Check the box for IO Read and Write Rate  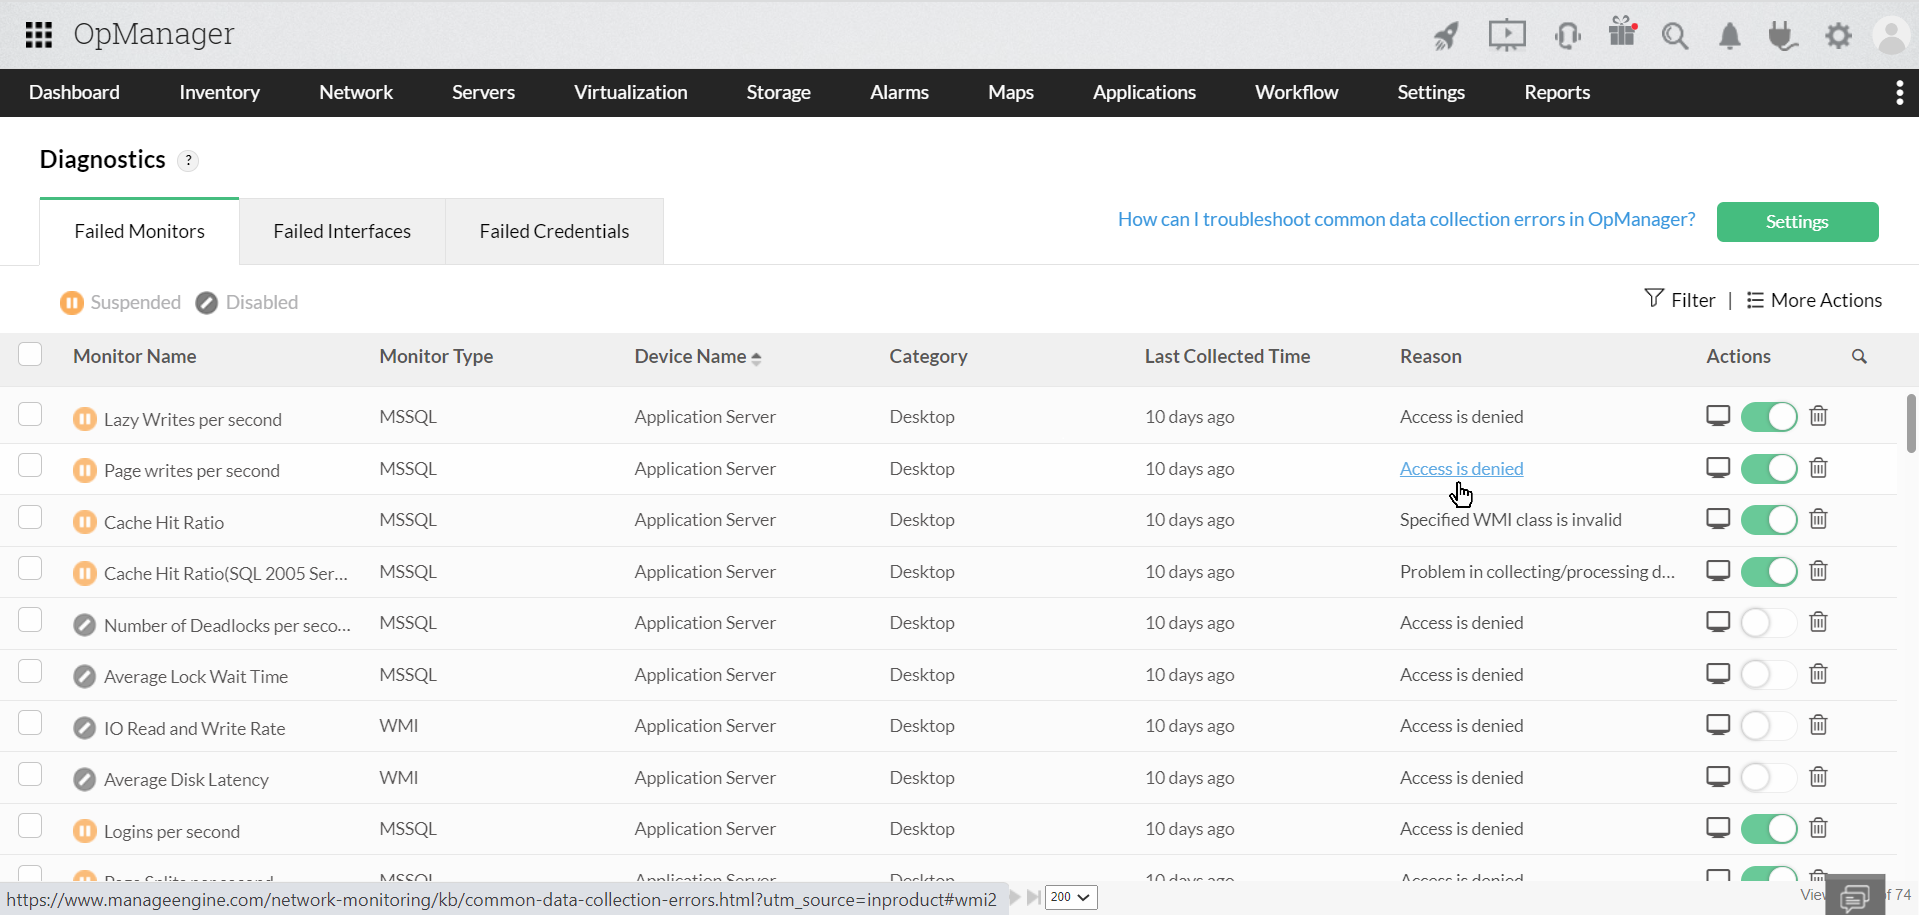tap(30, 723)
